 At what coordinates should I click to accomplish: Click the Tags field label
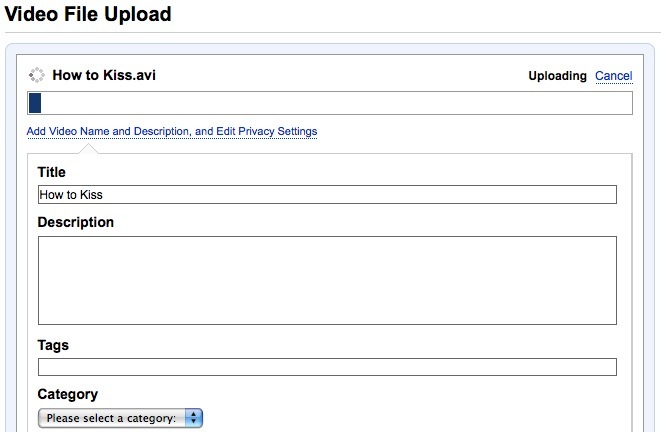[x=53, y=345]
